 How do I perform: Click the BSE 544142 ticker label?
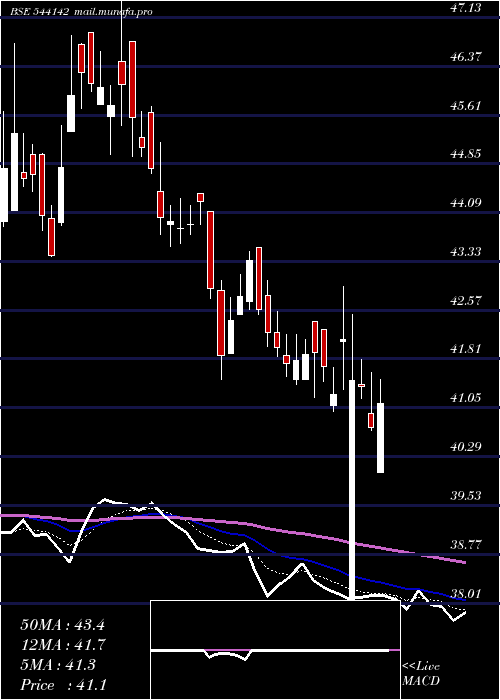tap(40, 12)
